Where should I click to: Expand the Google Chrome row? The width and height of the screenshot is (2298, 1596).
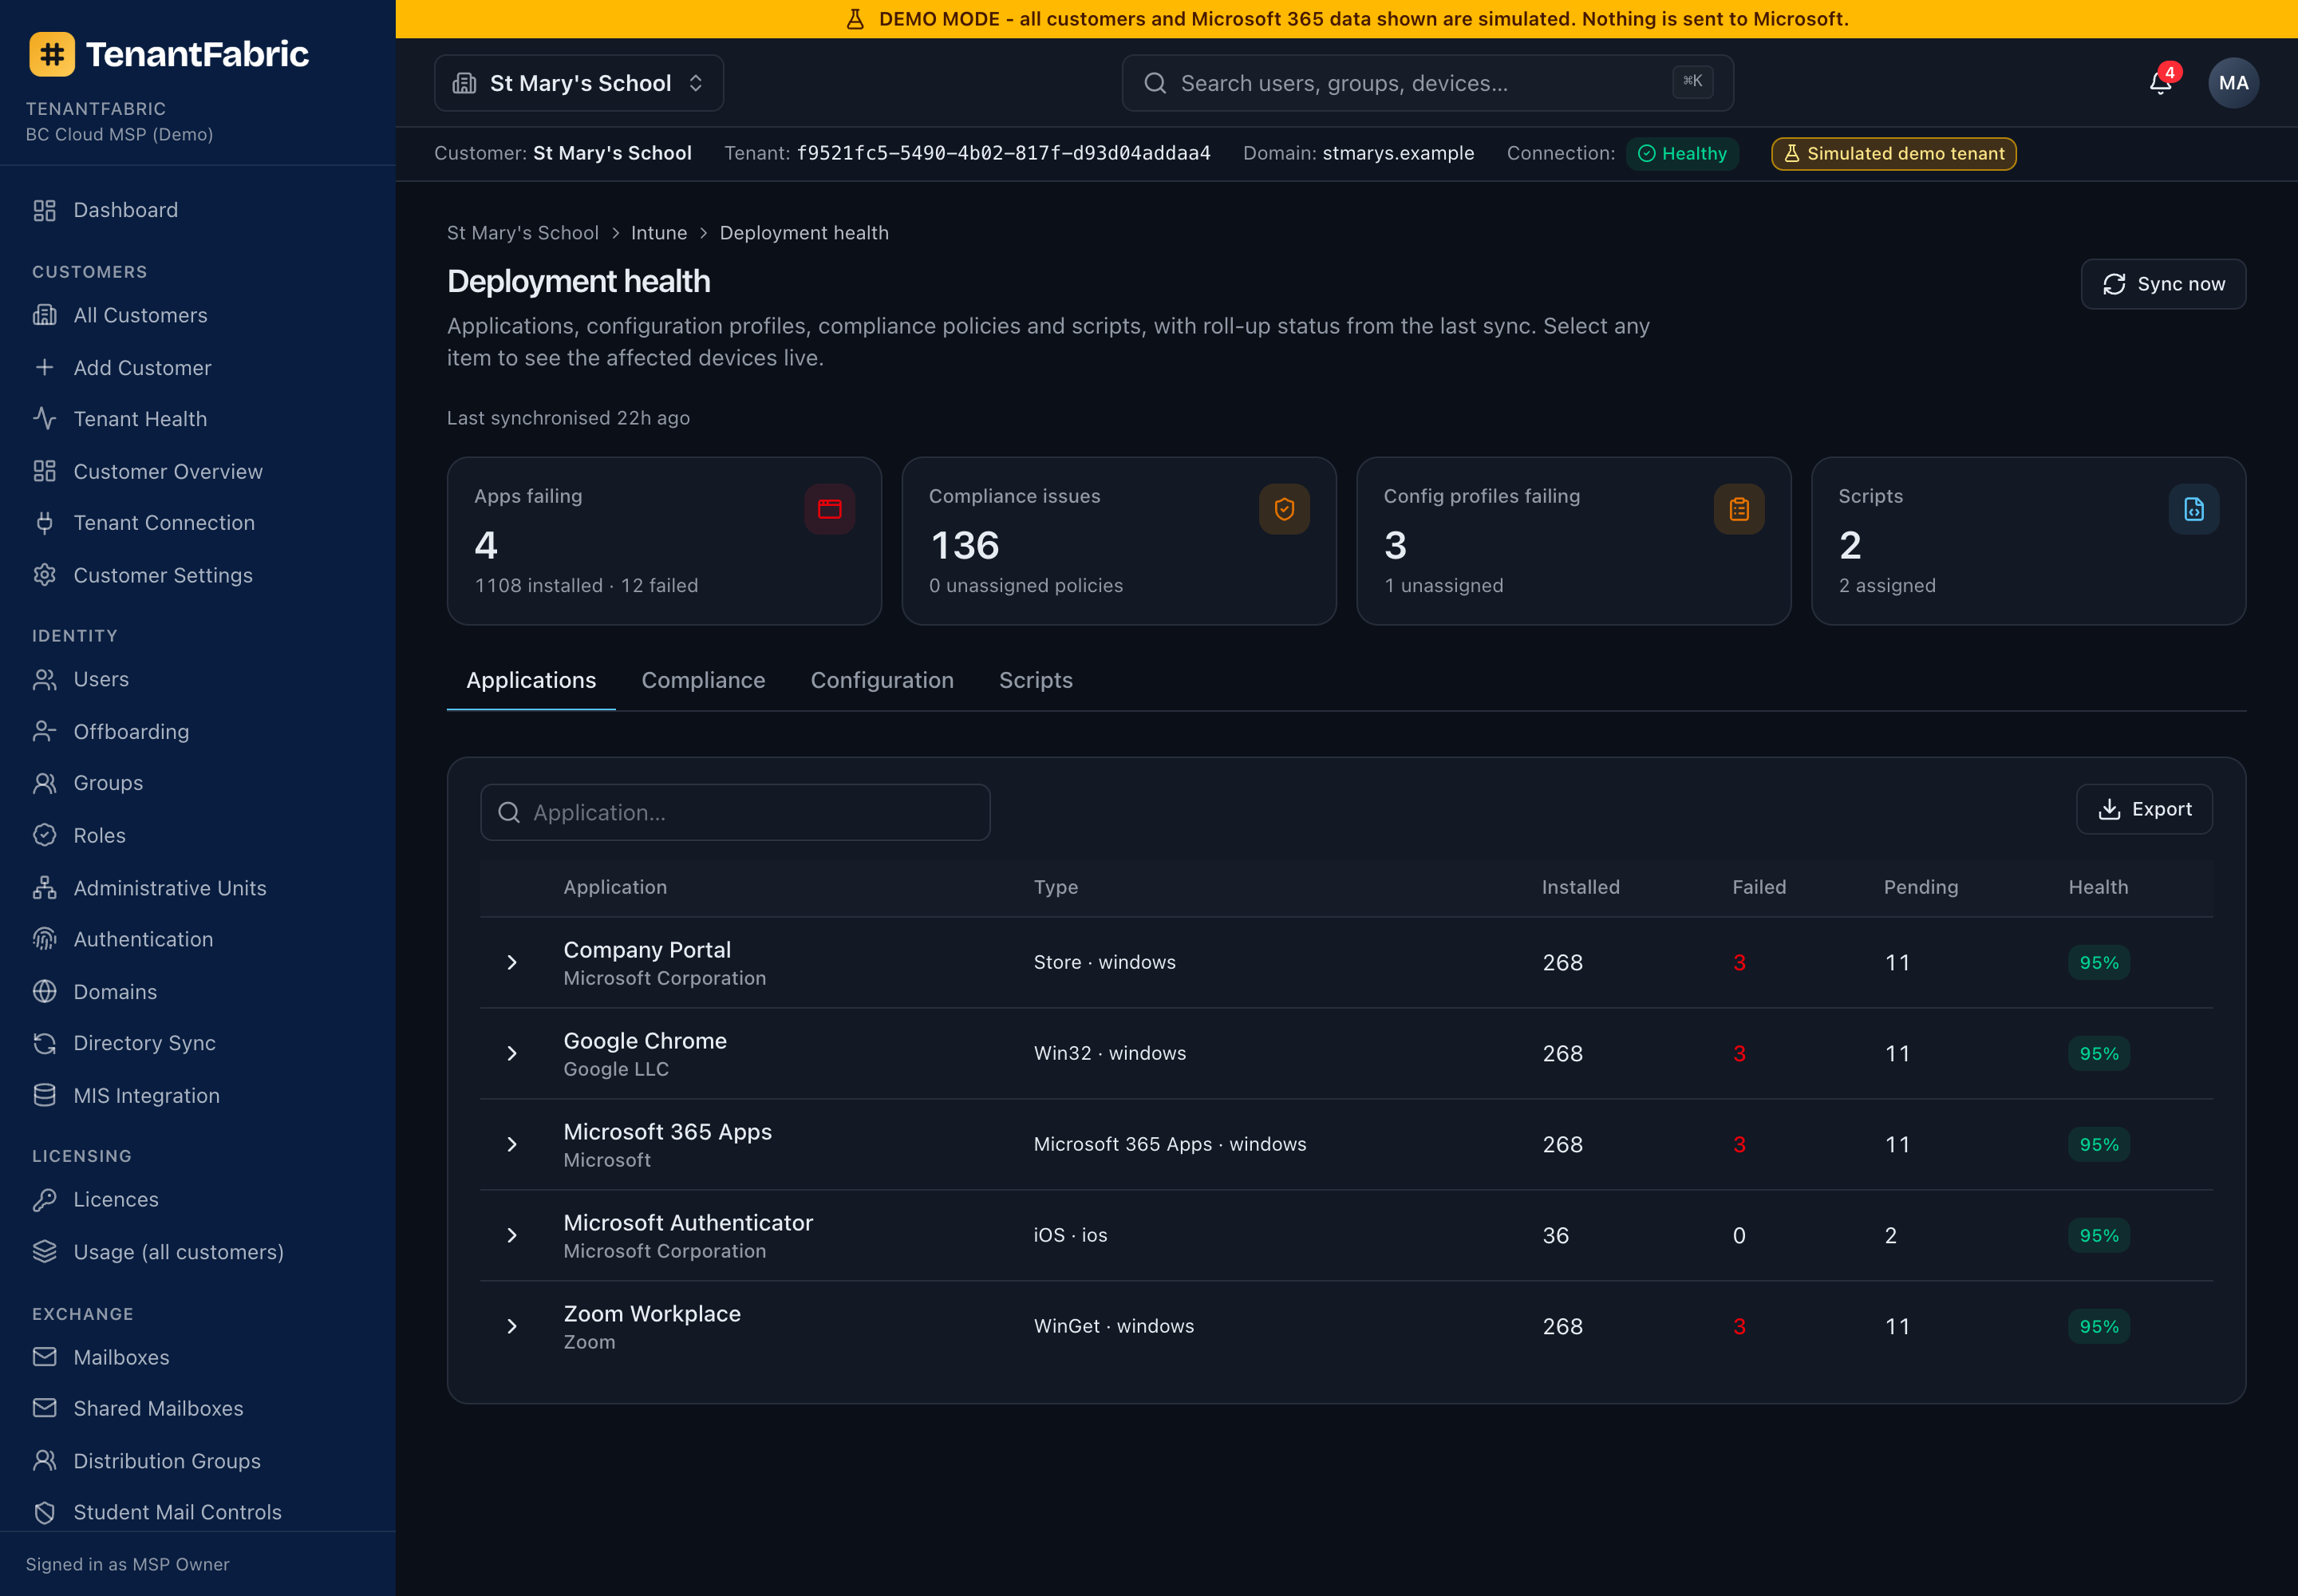pyautogui.click(x=512, y=1053)
